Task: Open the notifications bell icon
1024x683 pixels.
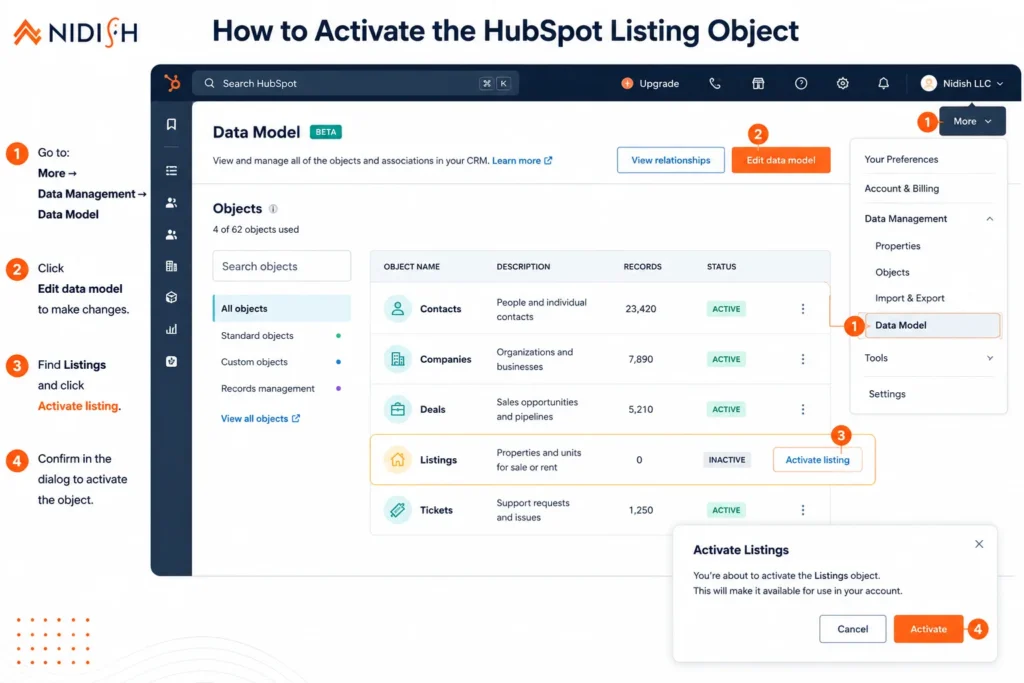Action: click(883, 83)
